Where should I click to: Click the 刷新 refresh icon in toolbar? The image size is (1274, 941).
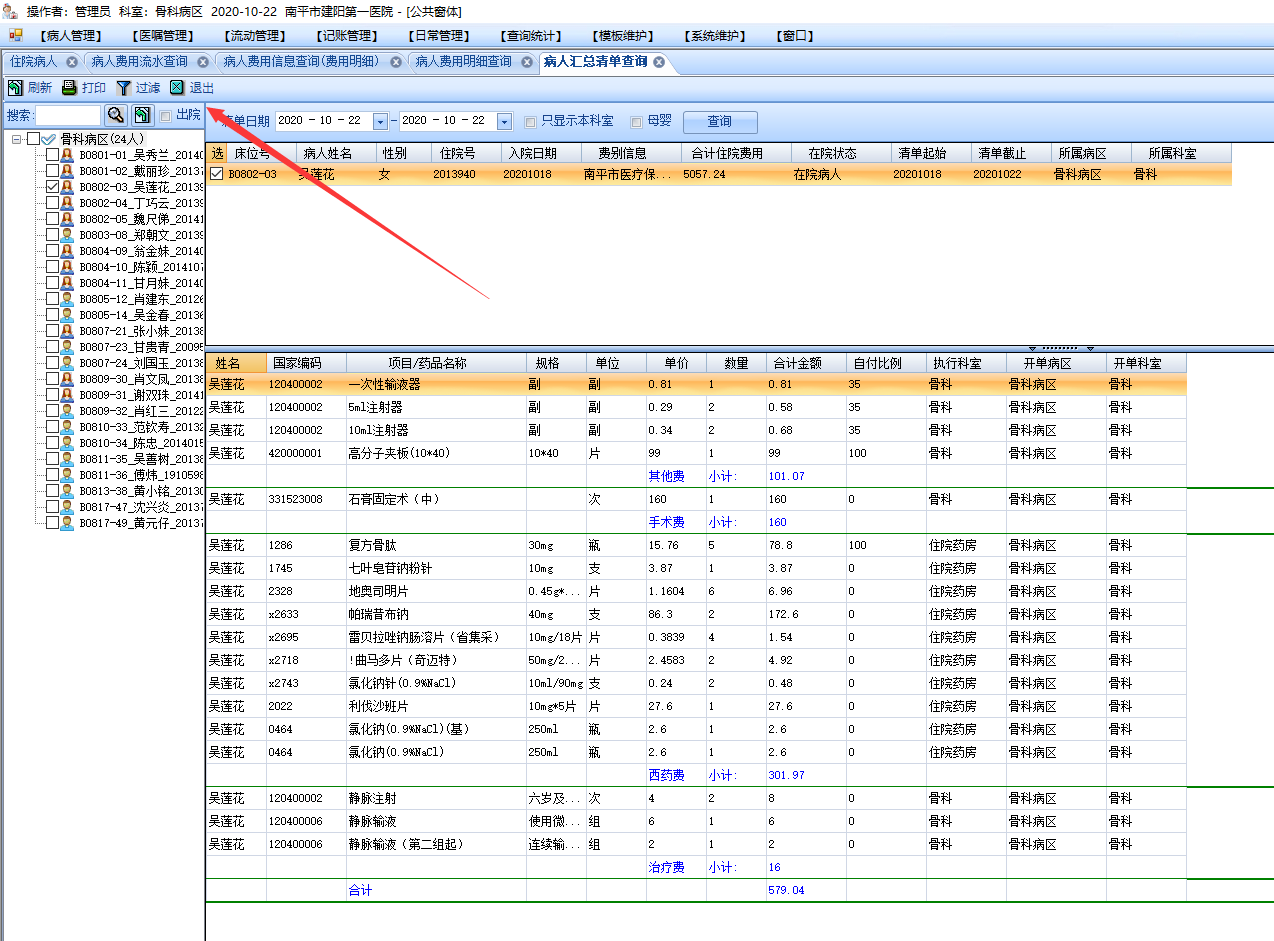[15, 88]
